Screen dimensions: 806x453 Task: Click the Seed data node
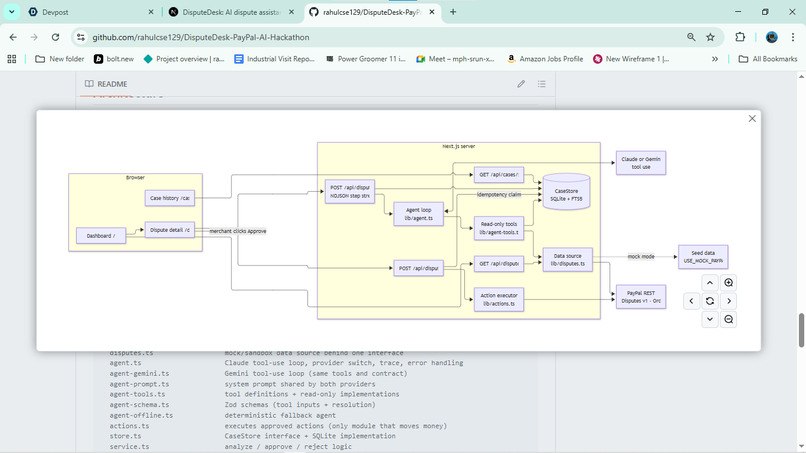pos(703,257)
